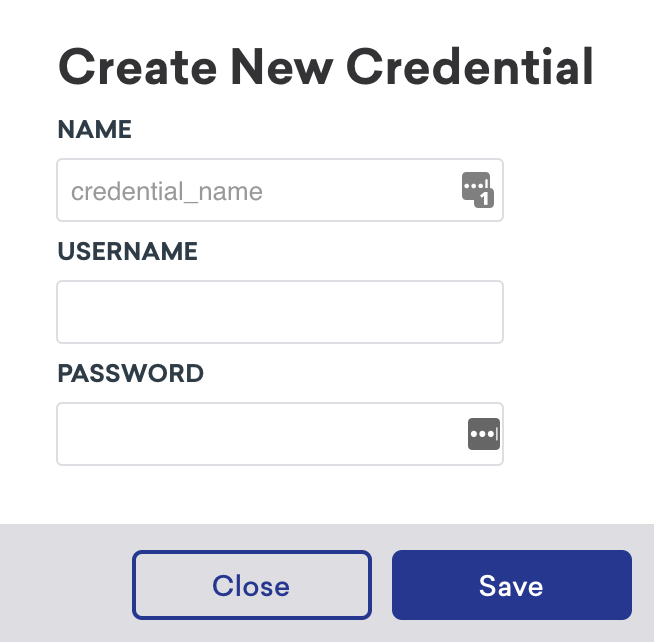Click the NAME field label

point(95,129)
